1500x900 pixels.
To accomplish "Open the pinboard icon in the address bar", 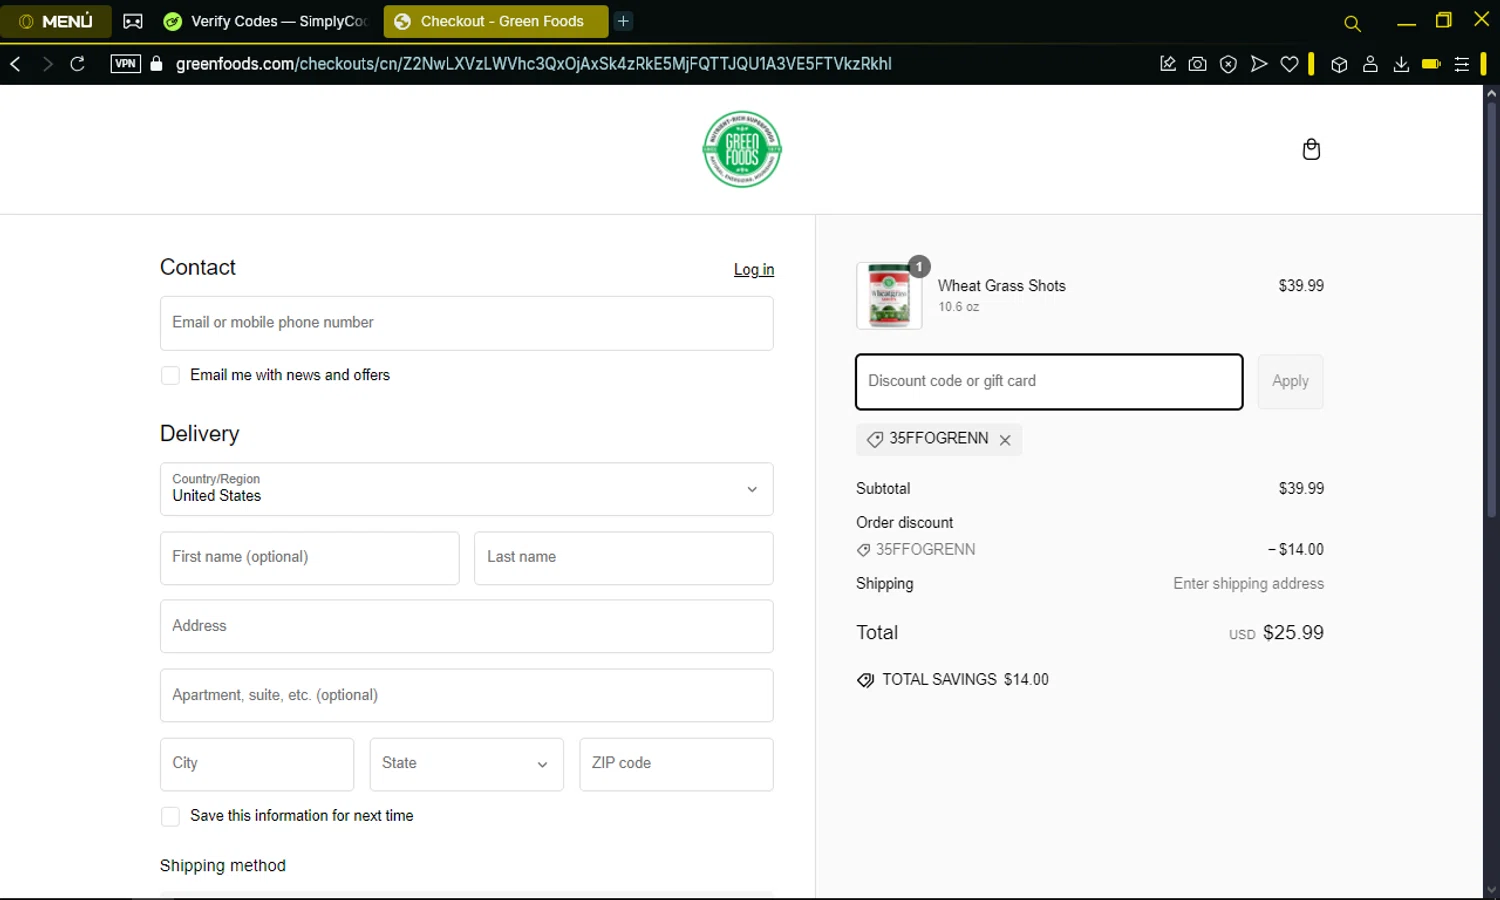I will click(1167, 64).
